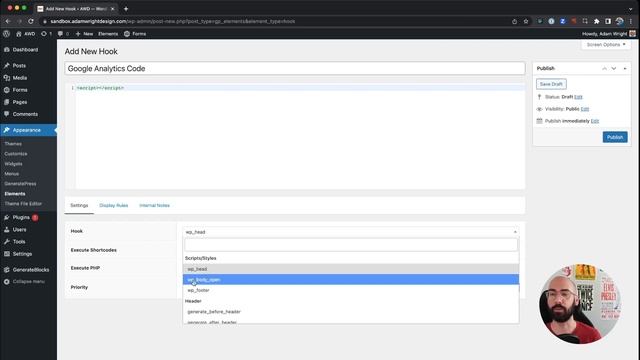Open Tools in the sidebar
The width and height of the screenshot is (640, 360).
[x=19, y=242]
